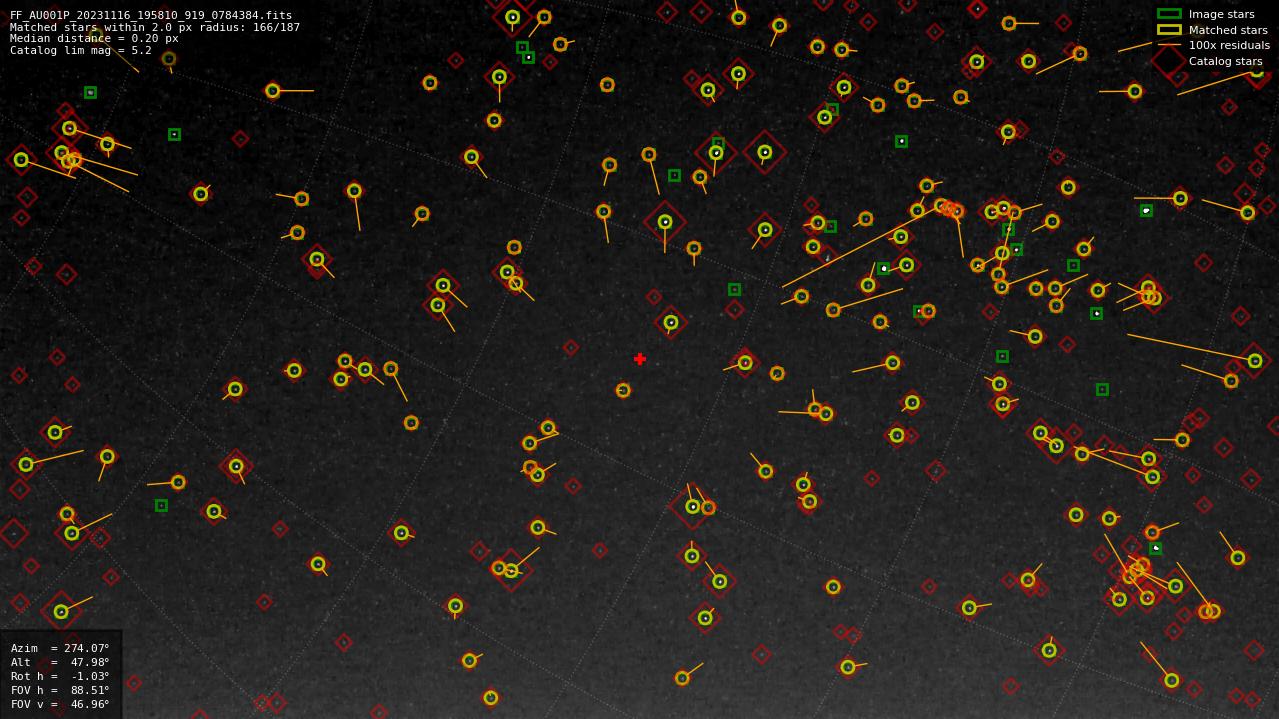Click the red center cross marker
The width and height of the screenshot is (1279, 719).
(640, 359)
